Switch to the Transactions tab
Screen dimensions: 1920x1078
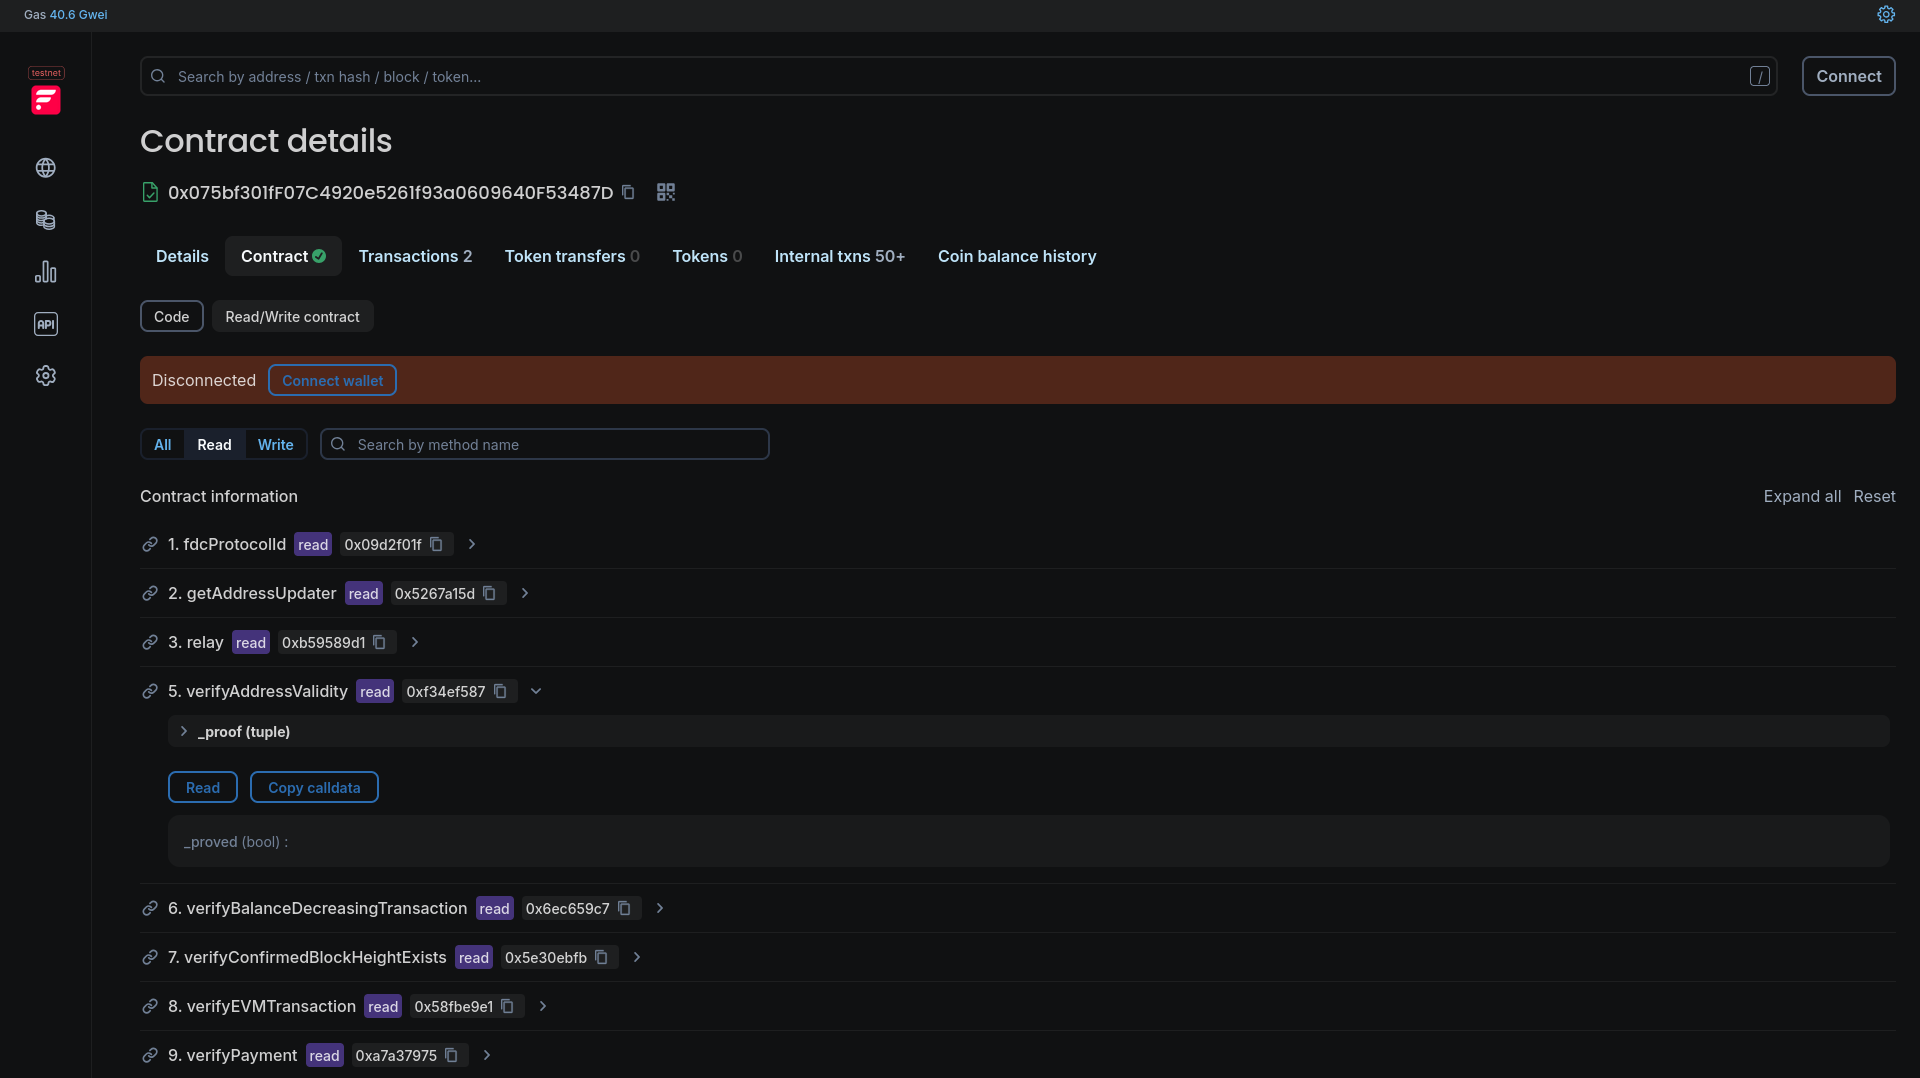pos(415,257)
